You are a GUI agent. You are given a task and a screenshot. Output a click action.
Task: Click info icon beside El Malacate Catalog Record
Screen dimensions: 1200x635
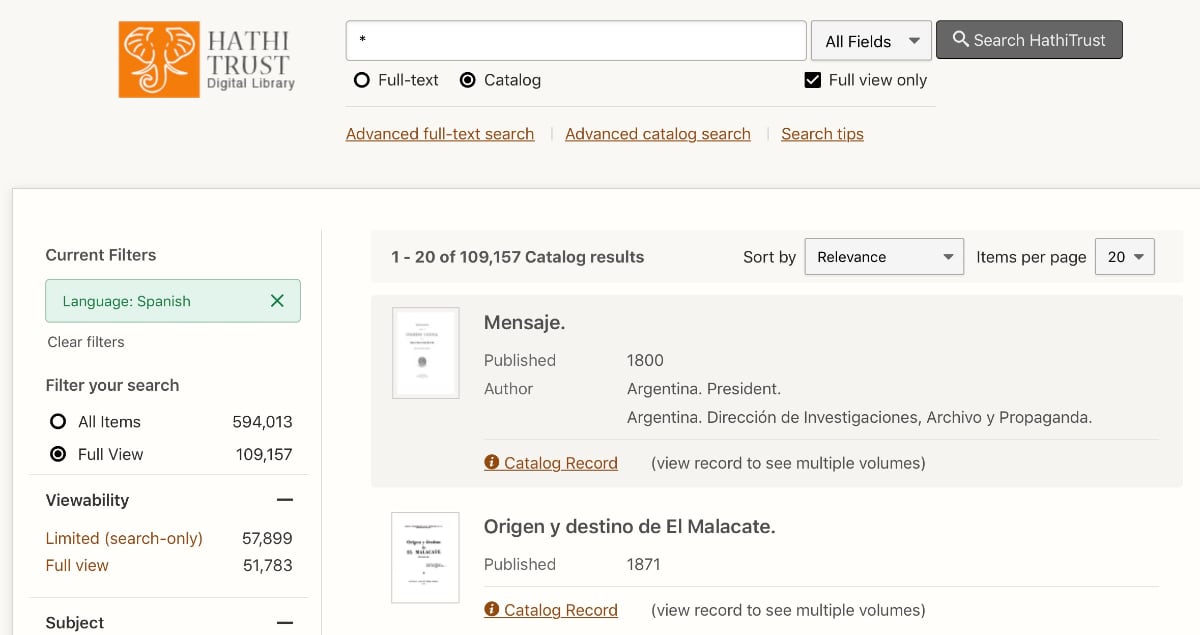[x=491, y=610]
